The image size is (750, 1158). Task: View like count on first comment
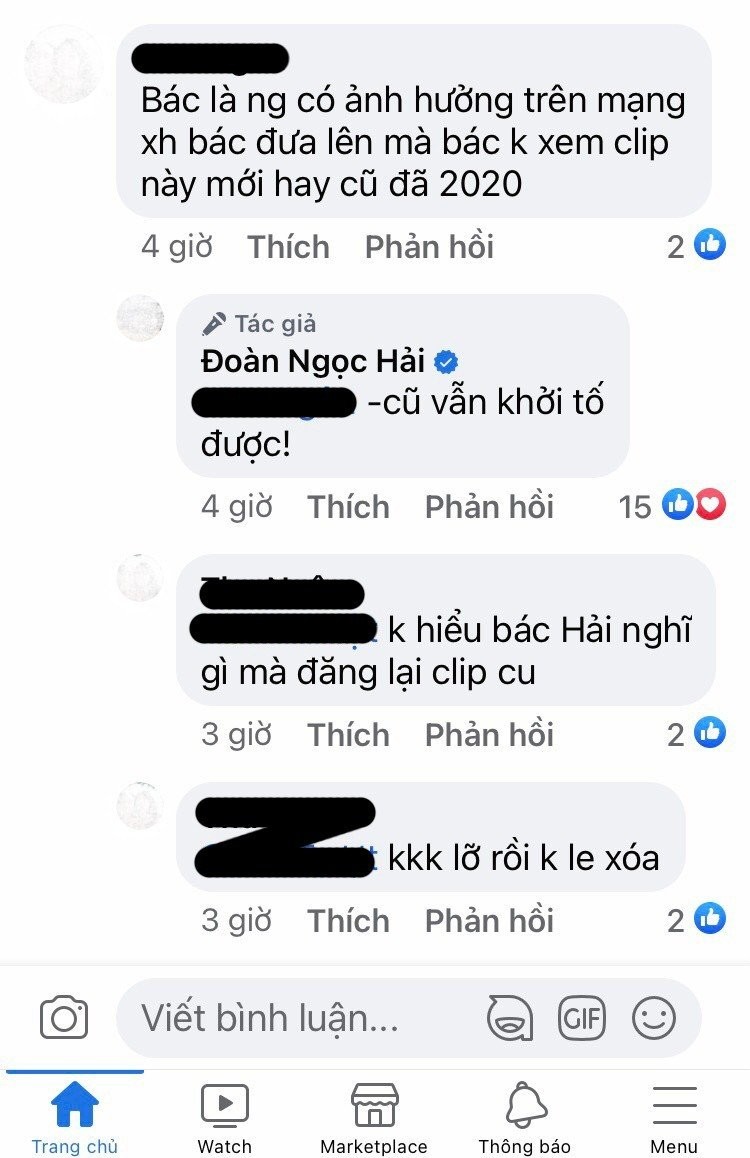pos(696,246)
